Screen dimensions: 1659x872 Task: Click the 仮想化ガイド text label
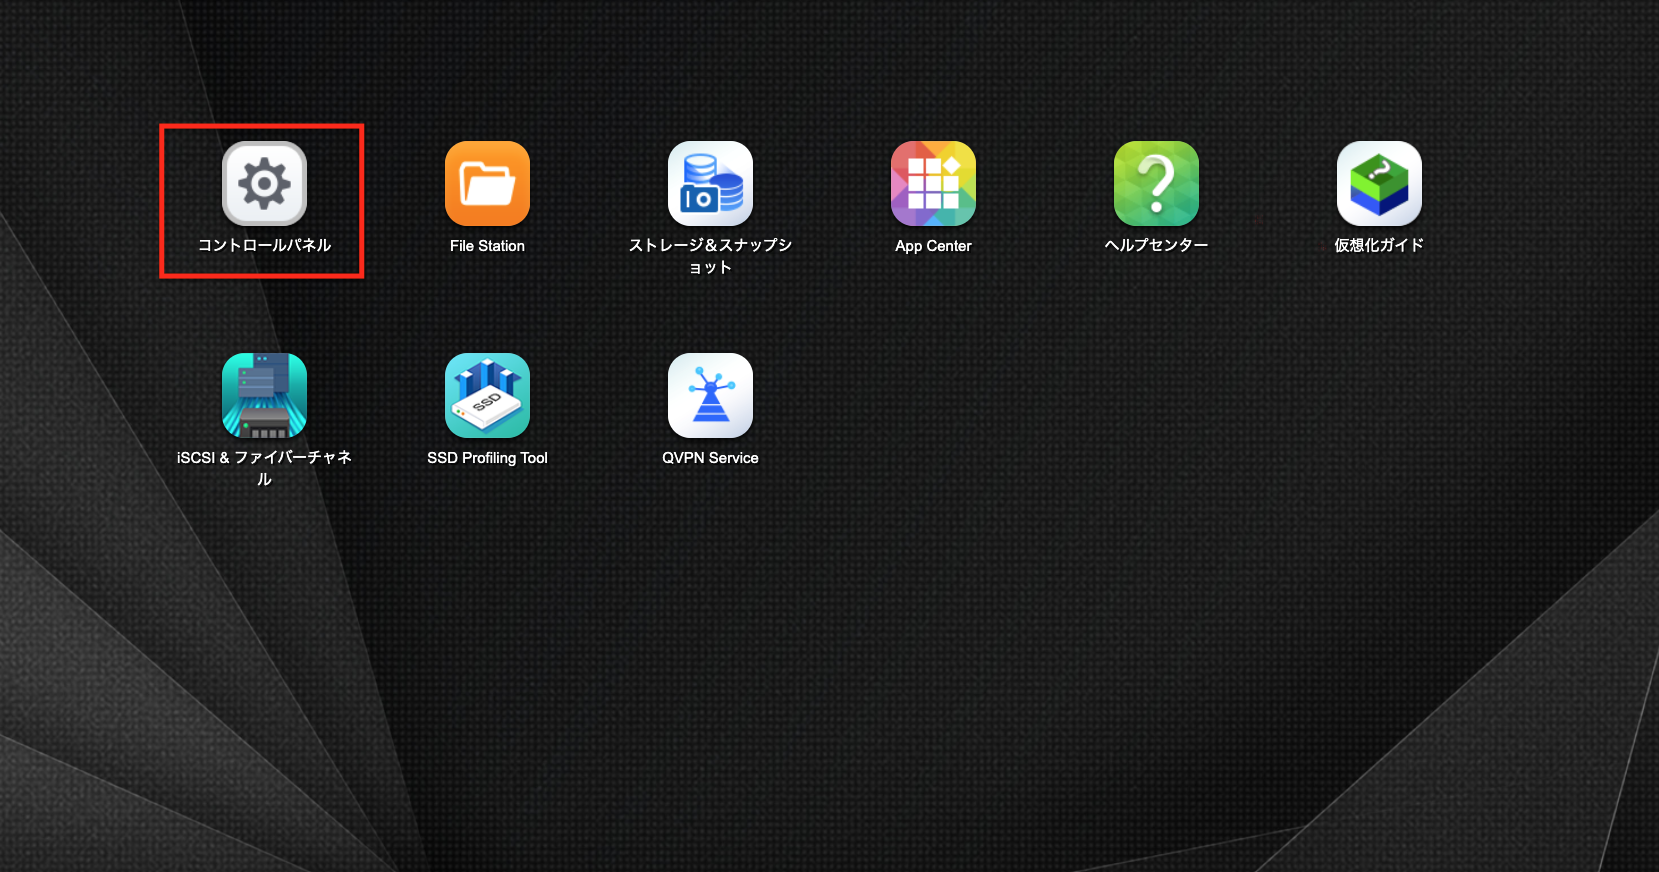[1379, 245]
